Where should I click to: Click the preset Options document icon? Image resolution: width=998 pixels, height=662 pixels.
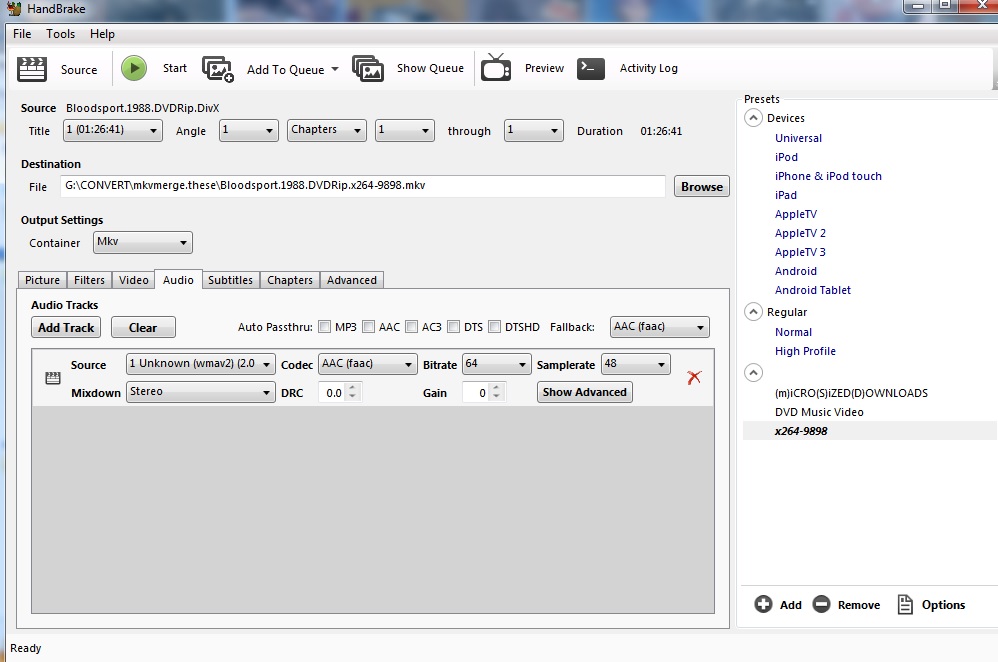click(x=904, y=604)
